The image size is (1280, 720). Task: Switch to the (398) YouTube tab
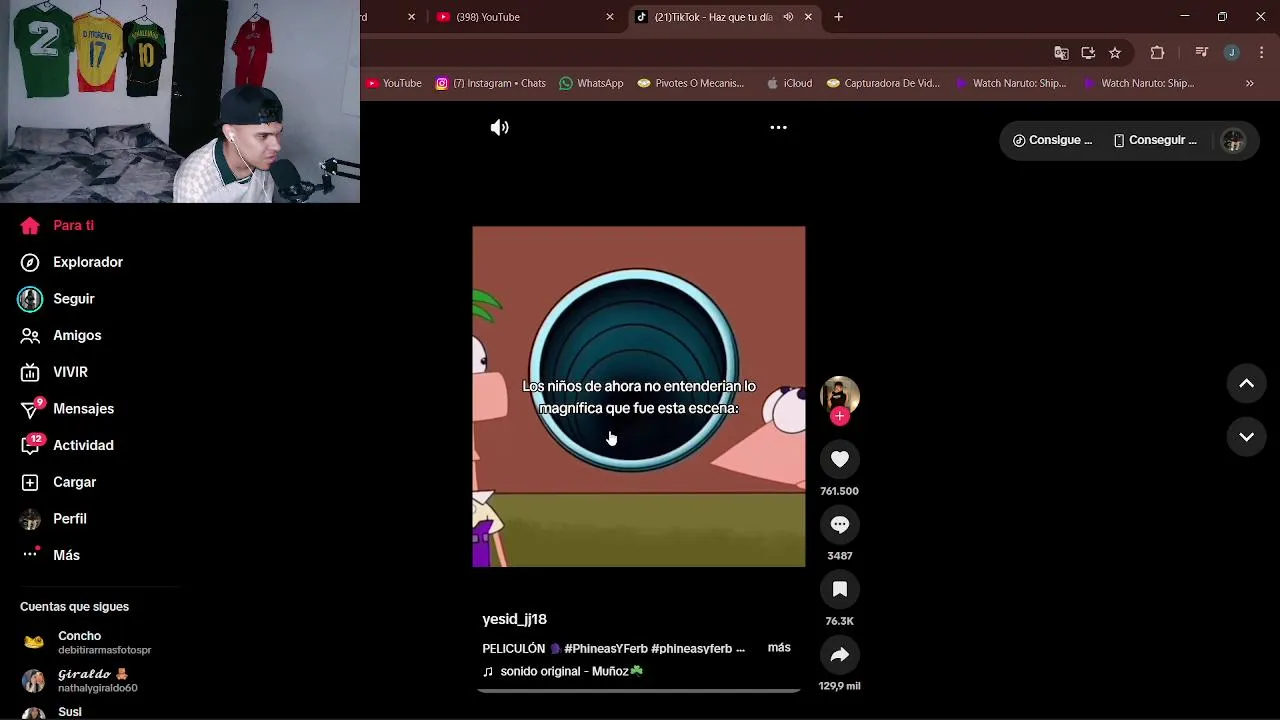tap(522, 17)
